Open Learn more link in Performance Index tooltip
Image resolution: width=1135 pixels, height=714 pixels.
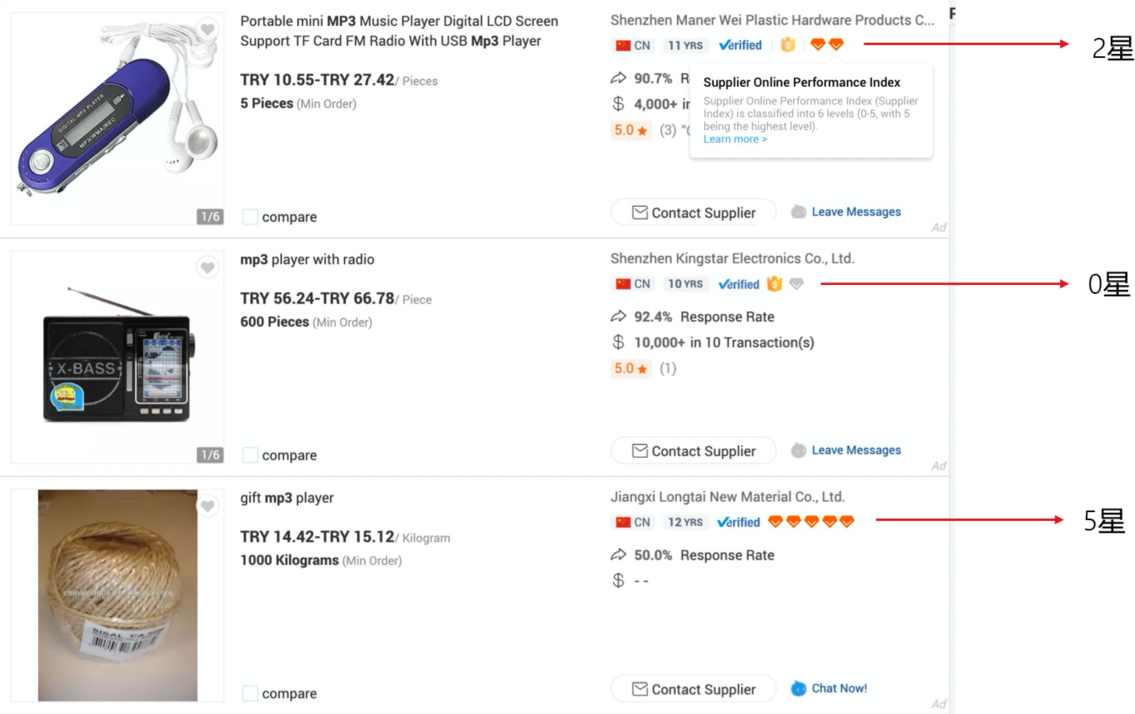[735, 139]
